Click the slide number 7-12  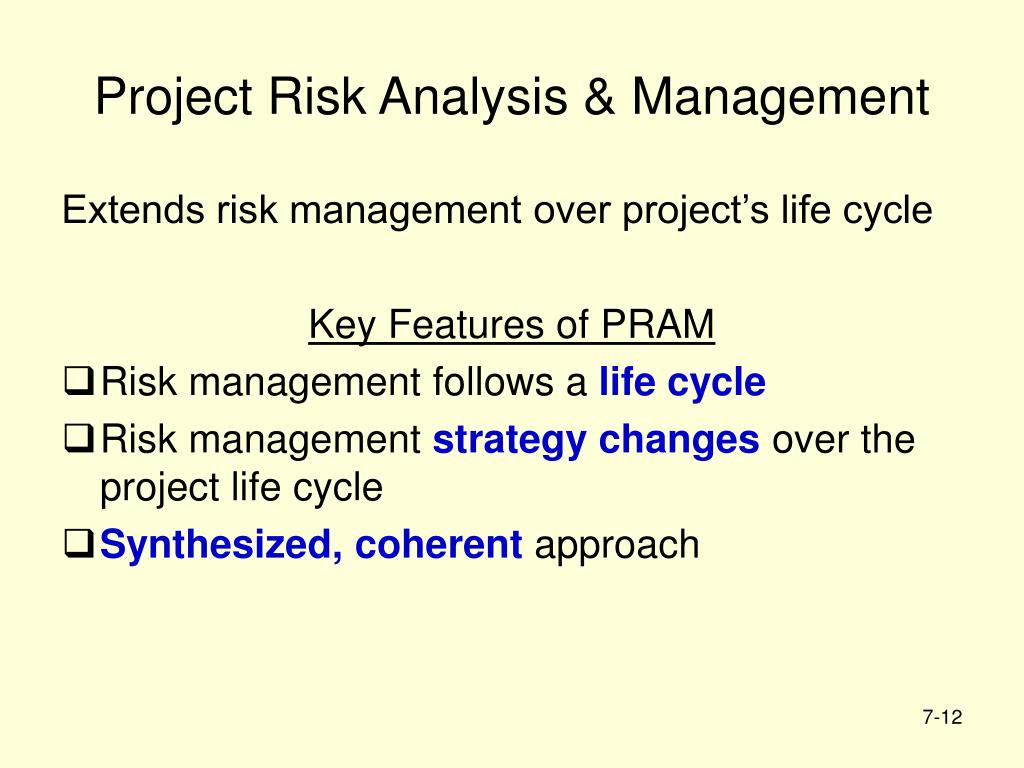pyautogui.click(x=942, y=717)
